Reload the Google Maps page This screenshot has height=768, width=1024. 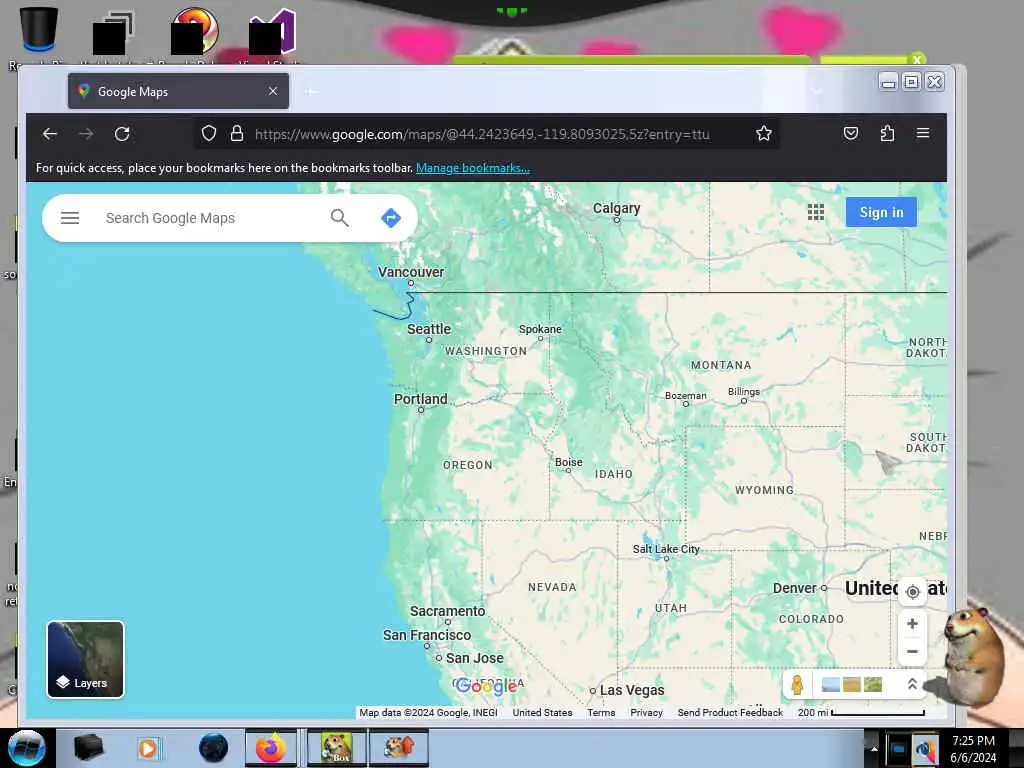[x=122, y=134]
